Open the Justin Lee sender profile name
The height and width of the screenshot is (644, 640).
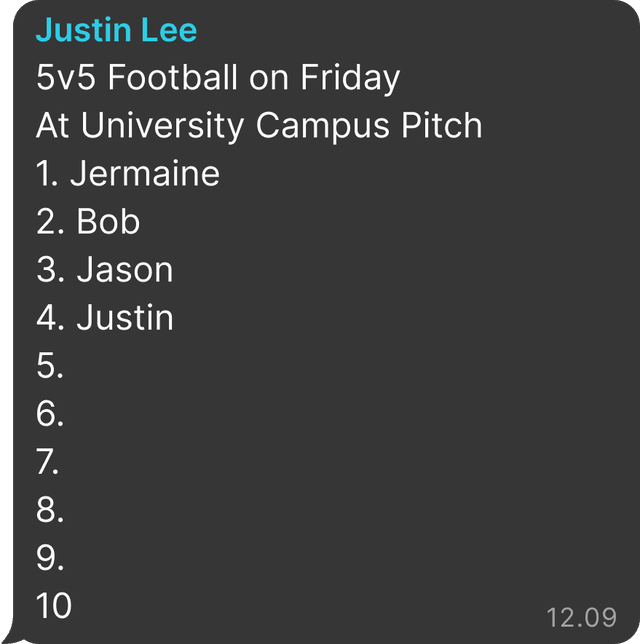point(116,30)
